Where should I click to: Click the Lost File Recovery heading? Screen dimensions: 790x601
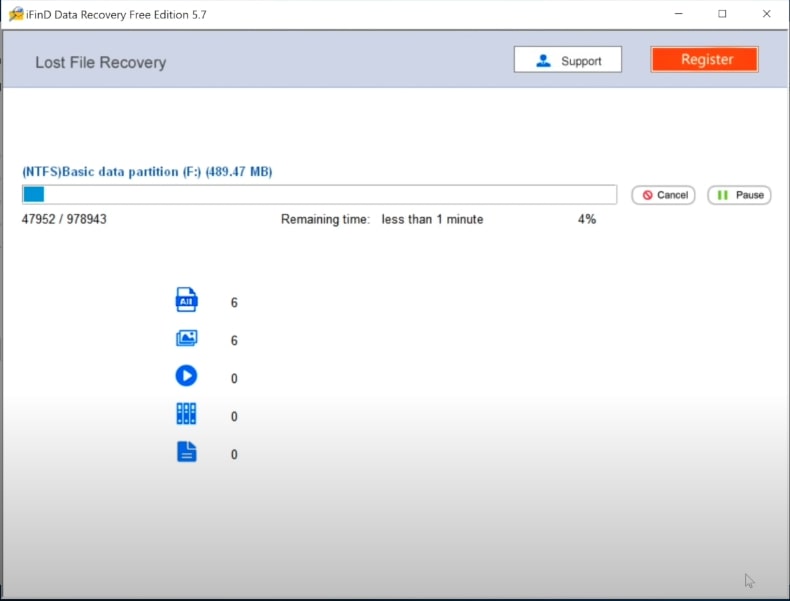point(100,62)
